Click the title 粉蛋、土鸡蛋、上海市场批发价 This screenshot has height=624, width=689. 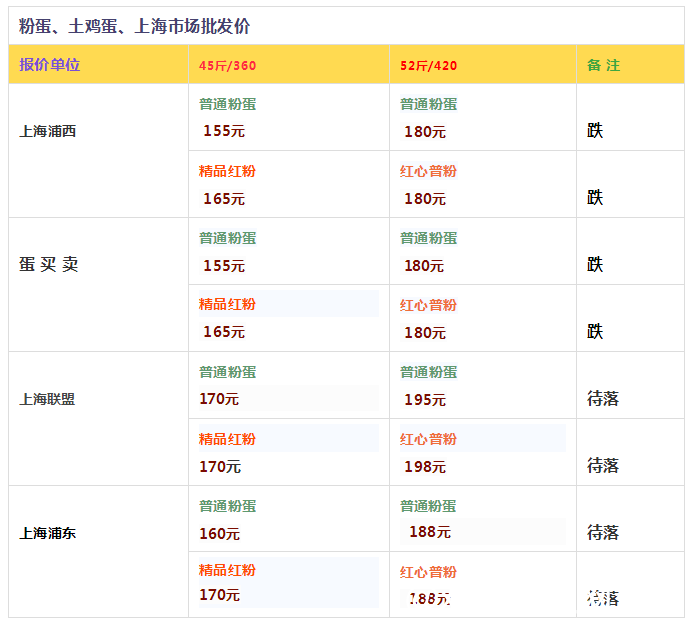point(134,26)
